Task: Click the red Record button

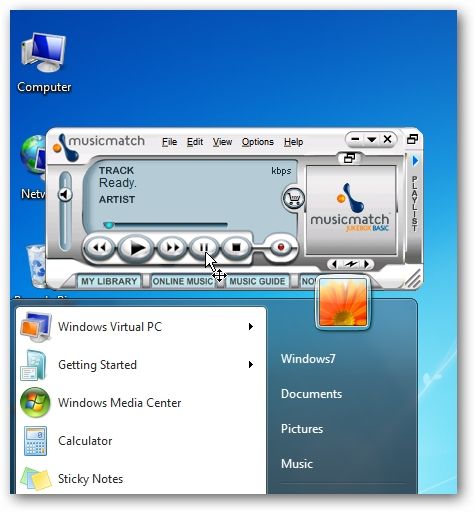Action: (x=280, y=247)
